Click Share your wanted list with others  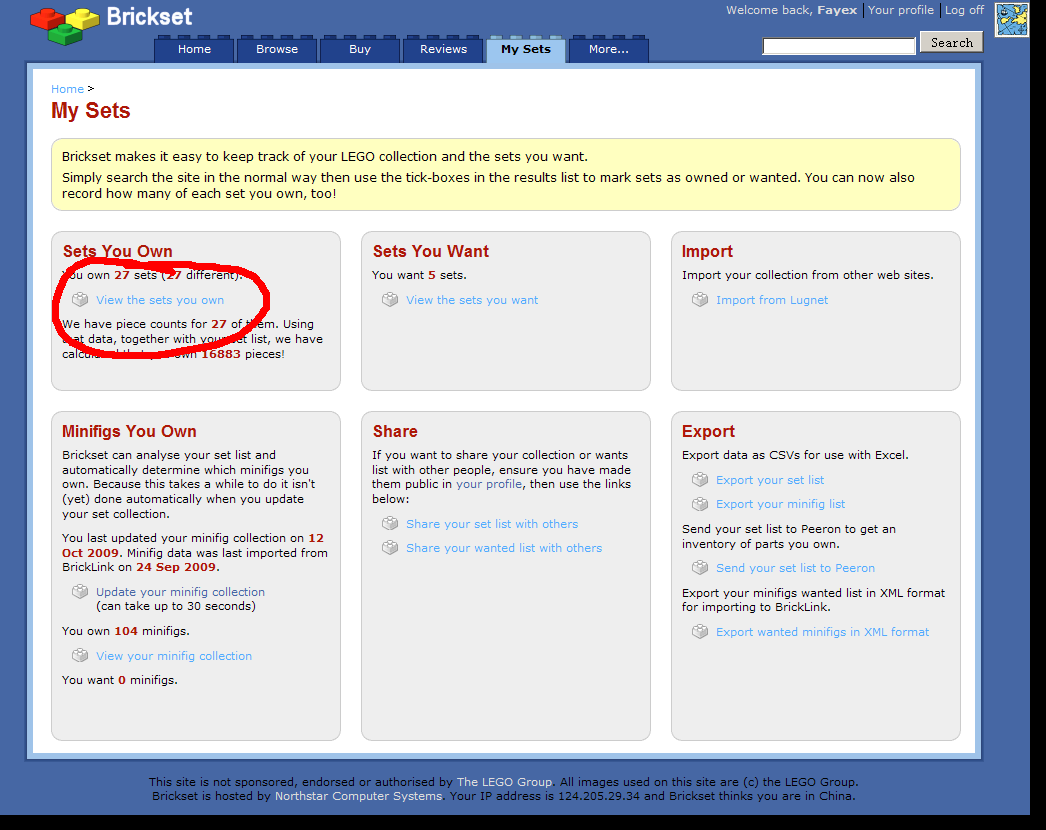point(504,548)
